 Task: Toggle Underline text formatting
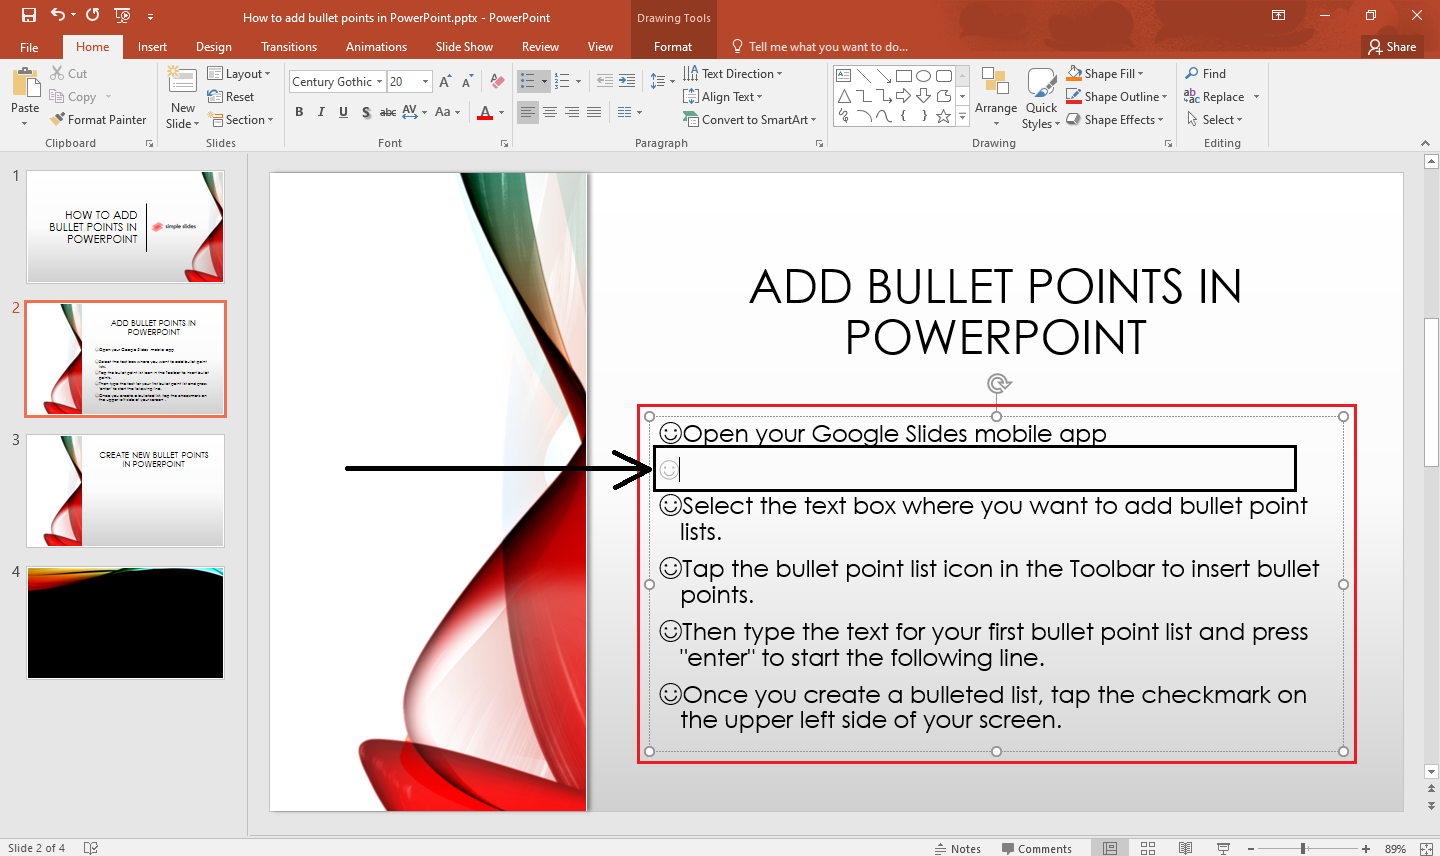tap(343, 112)
